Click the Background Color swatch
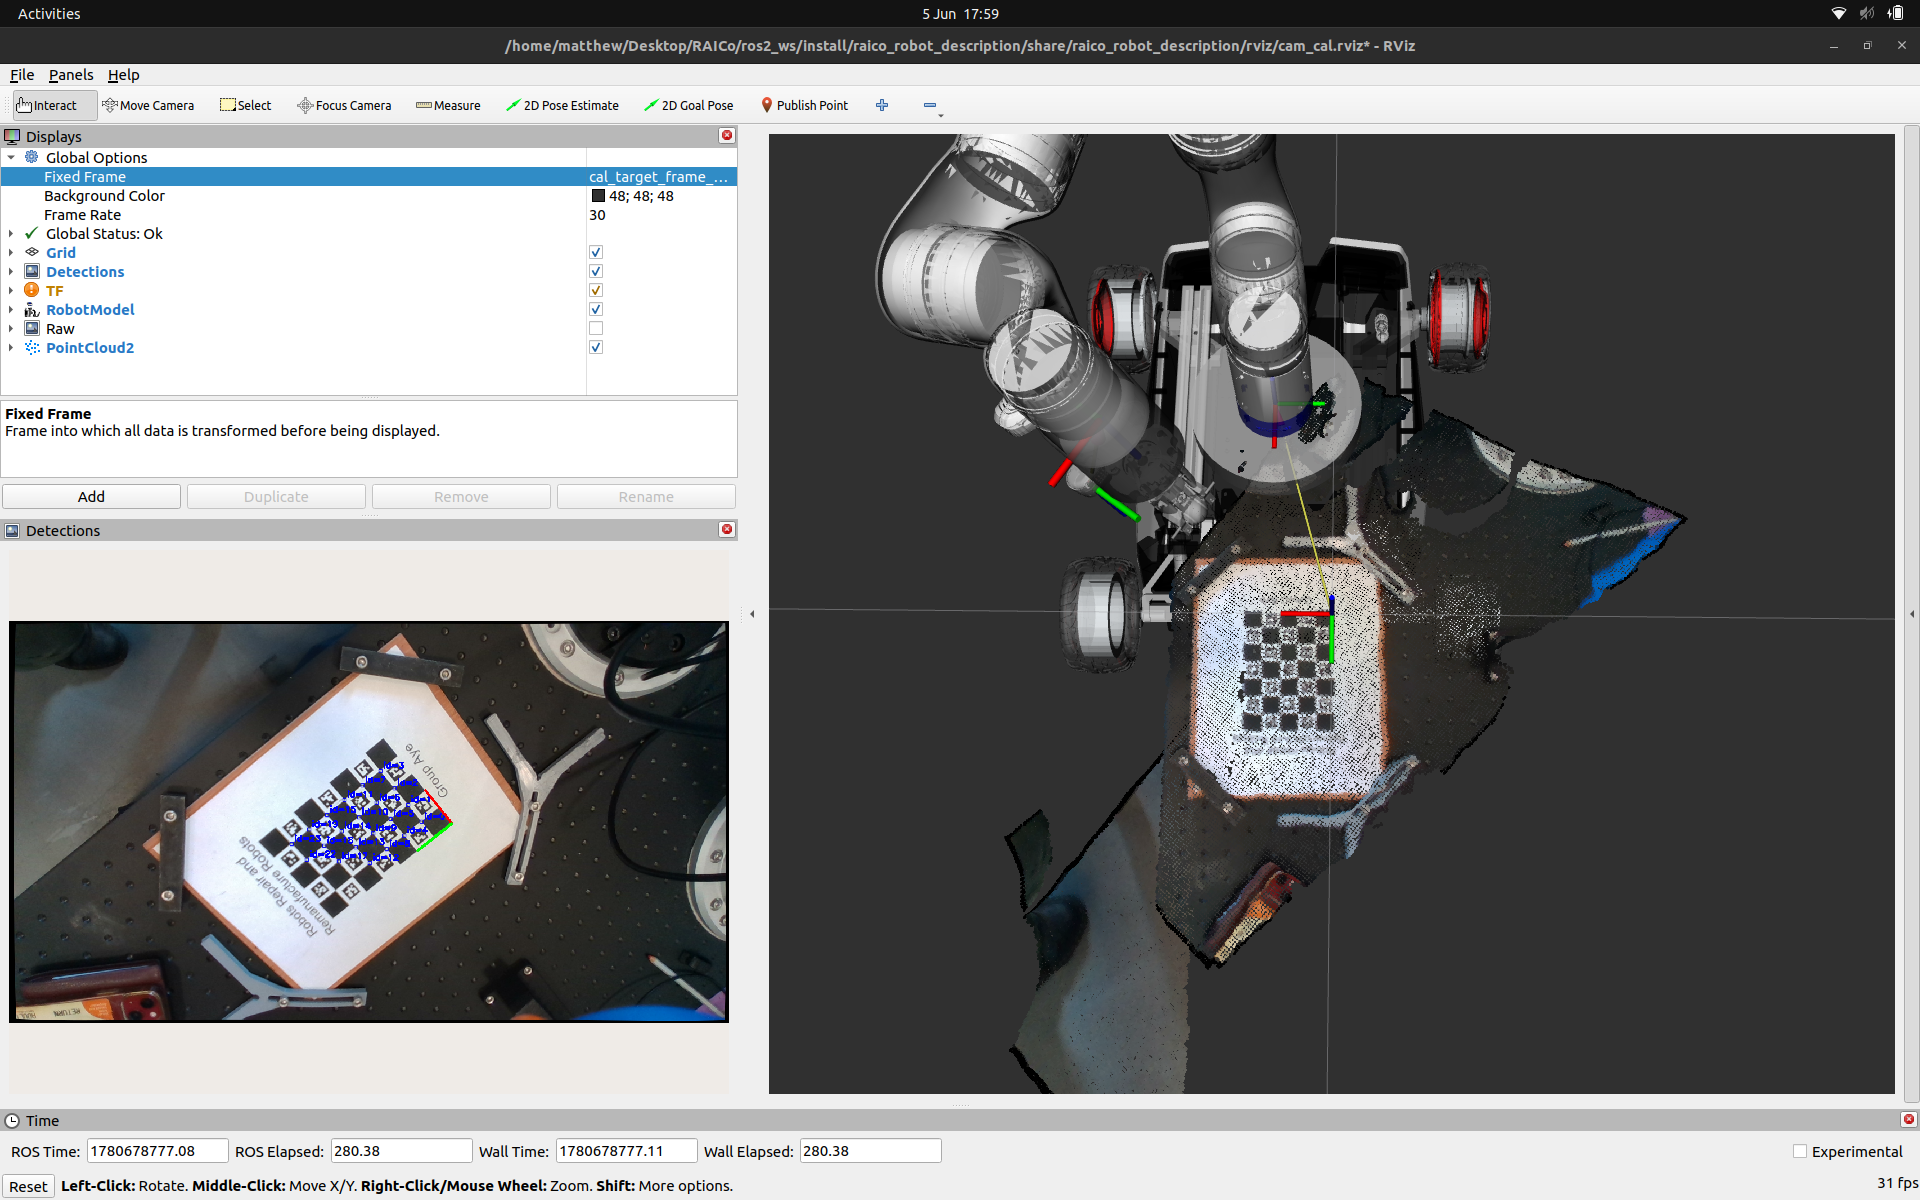1920x1200 pixels. 598,196
